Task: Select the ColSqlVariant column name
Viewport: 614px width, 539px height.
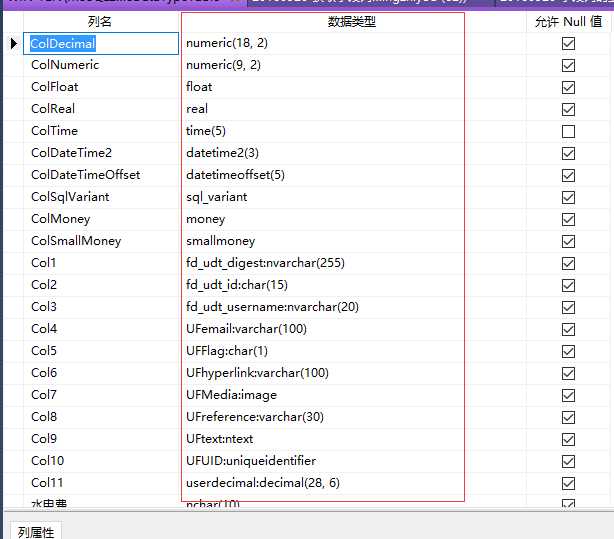Action: click(70, 197)
